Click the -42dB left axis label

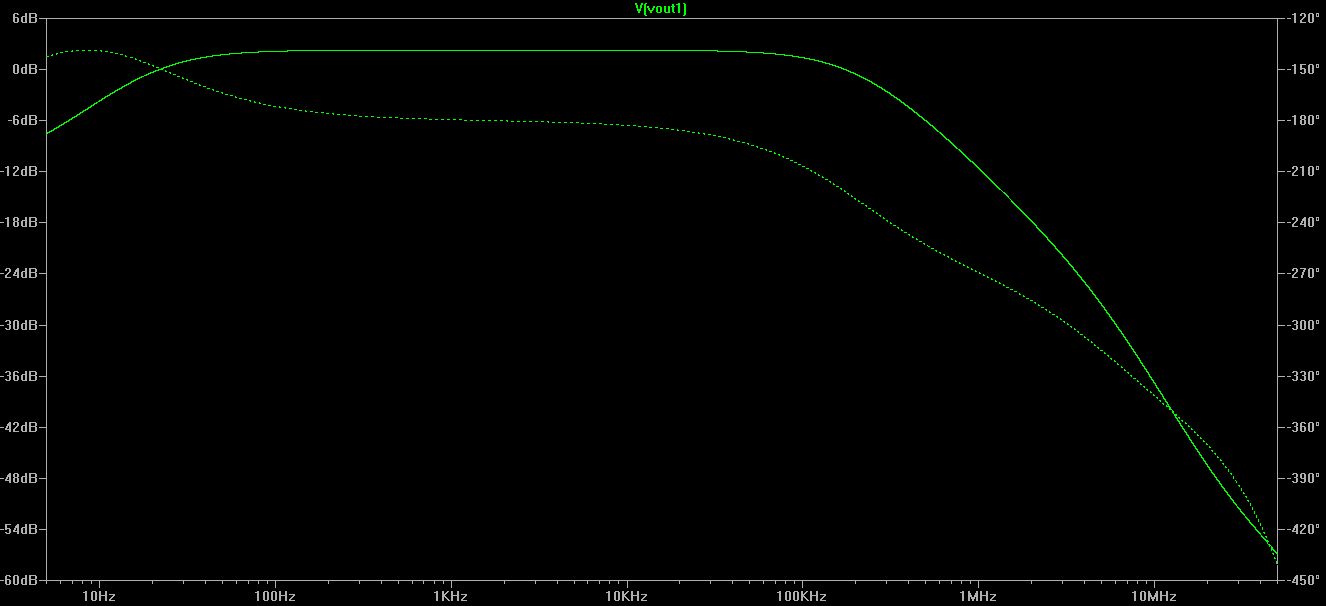pyautogui.click(x=21, y=427)
